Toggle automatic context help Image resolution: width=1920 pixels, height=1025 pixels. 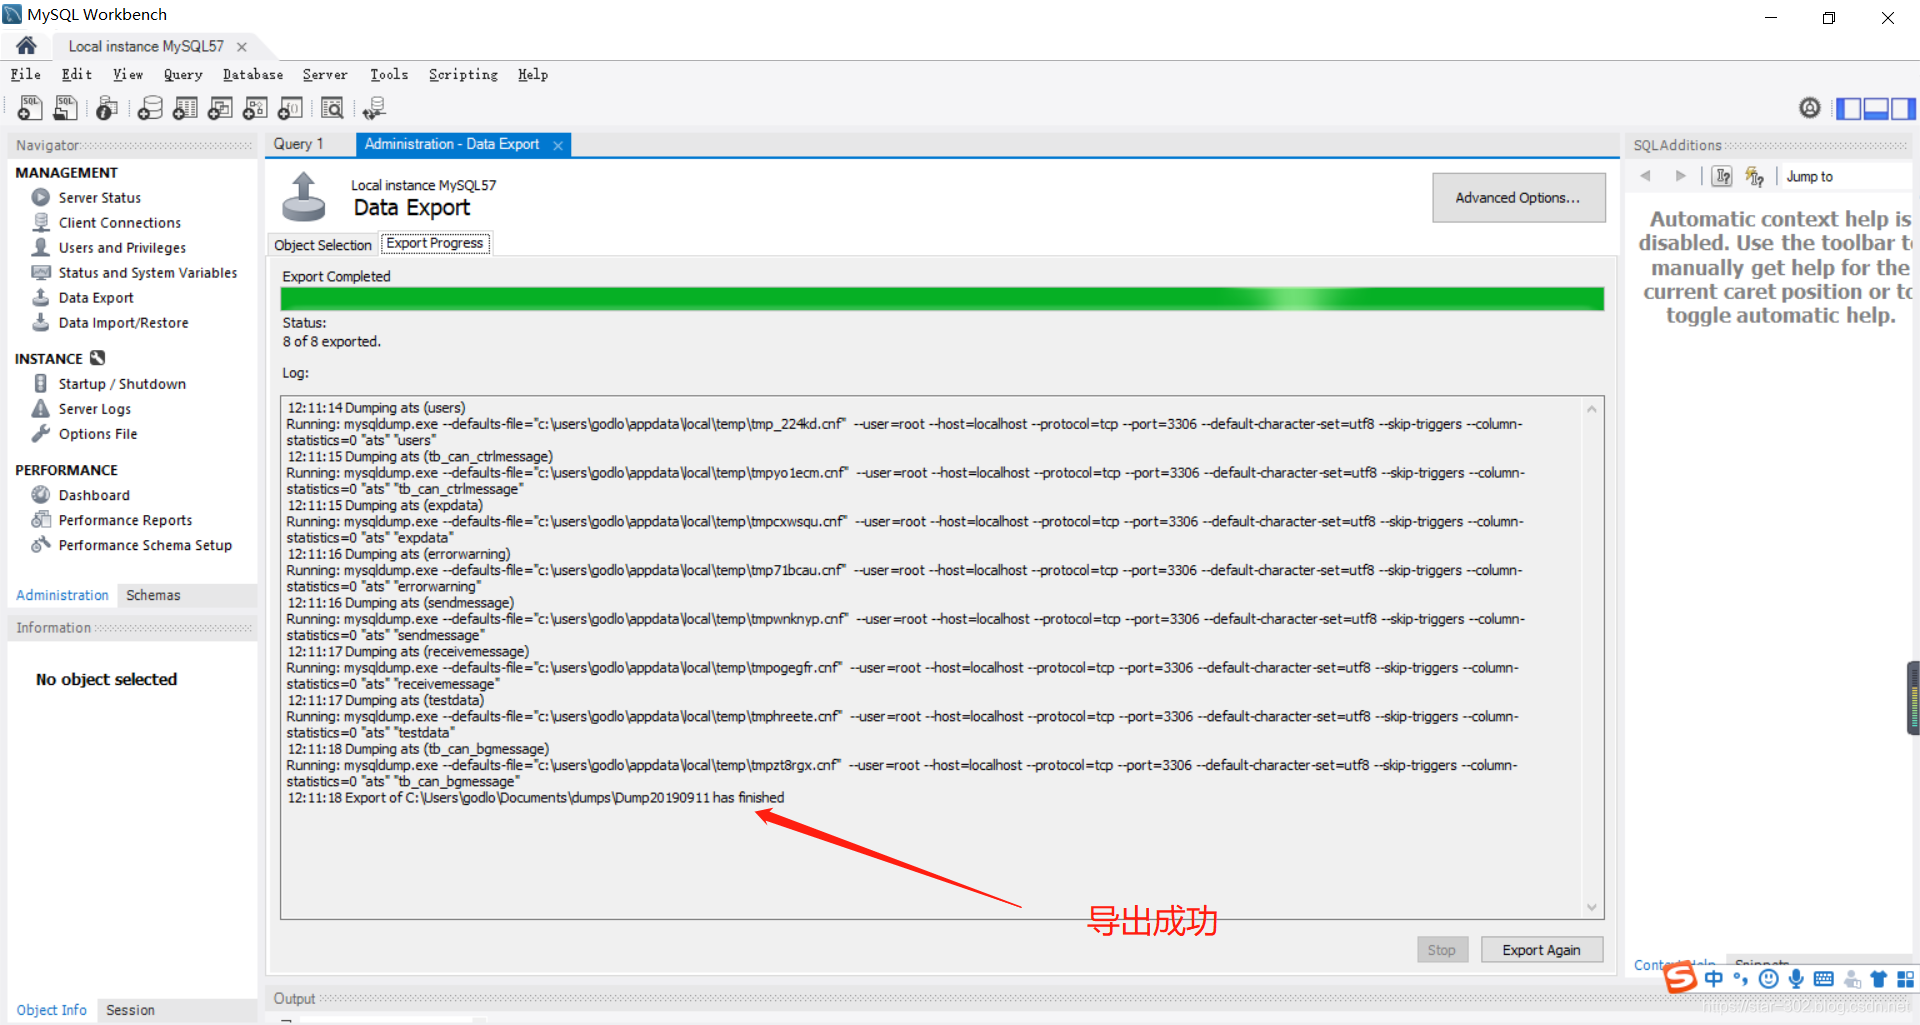[x=1756, y=176]
